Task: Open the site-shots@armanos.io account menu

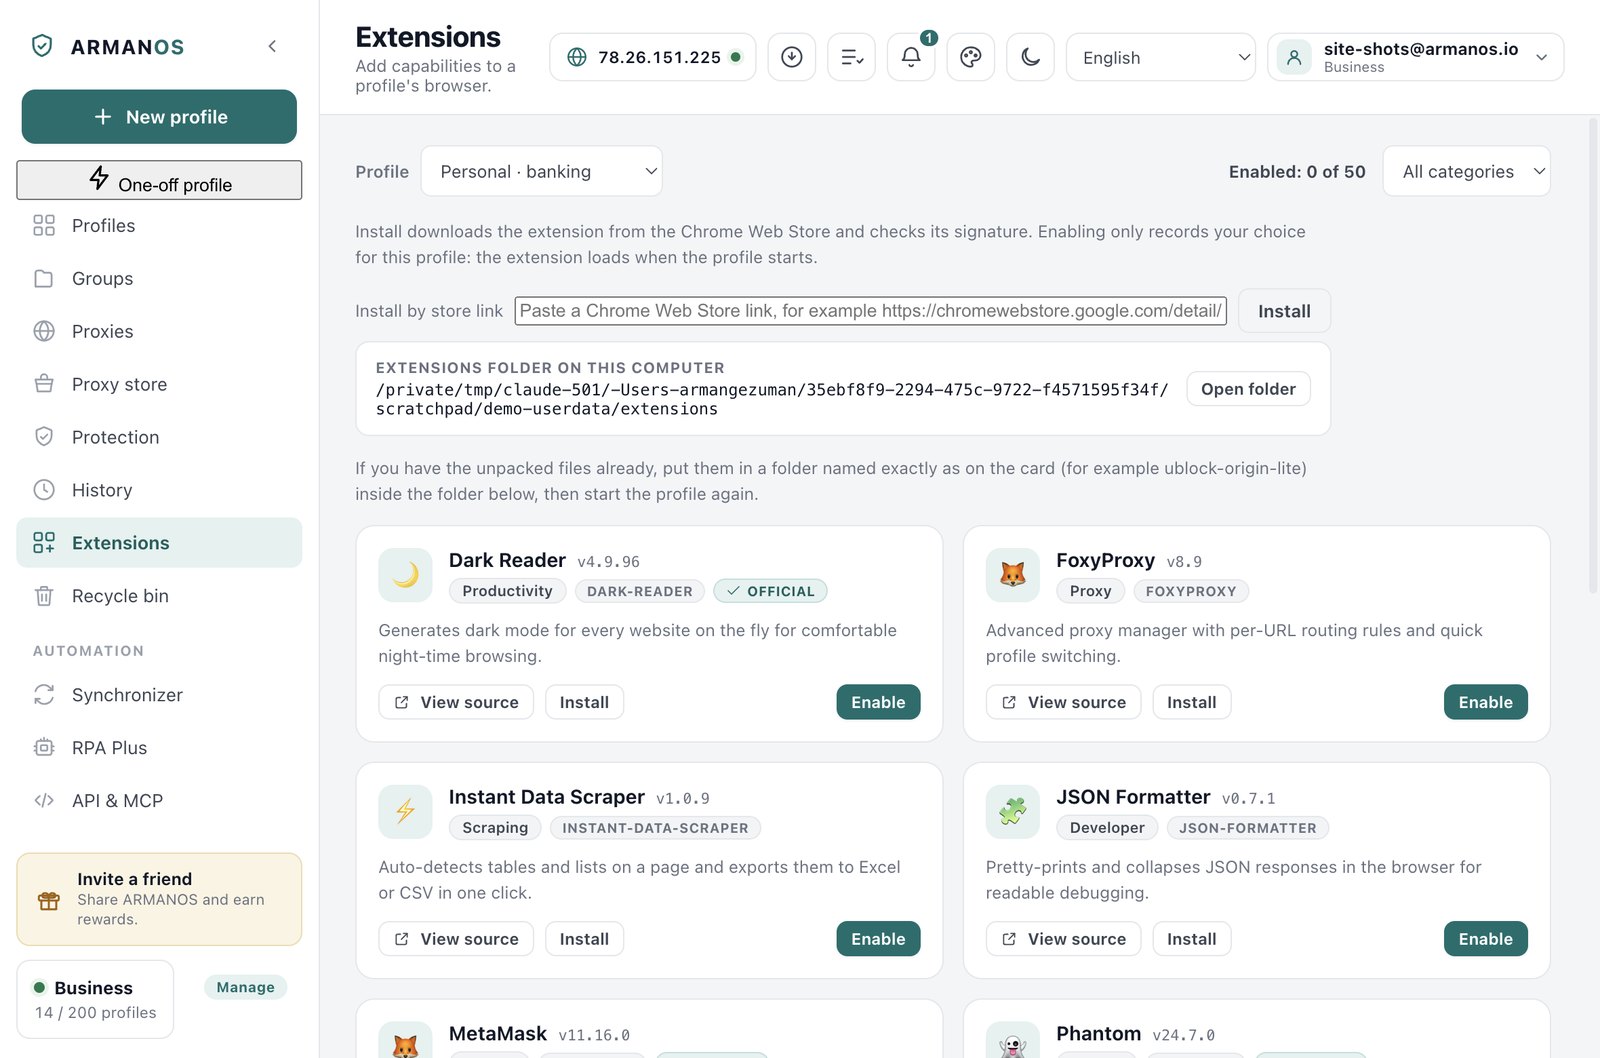Action: point(1416,57)
